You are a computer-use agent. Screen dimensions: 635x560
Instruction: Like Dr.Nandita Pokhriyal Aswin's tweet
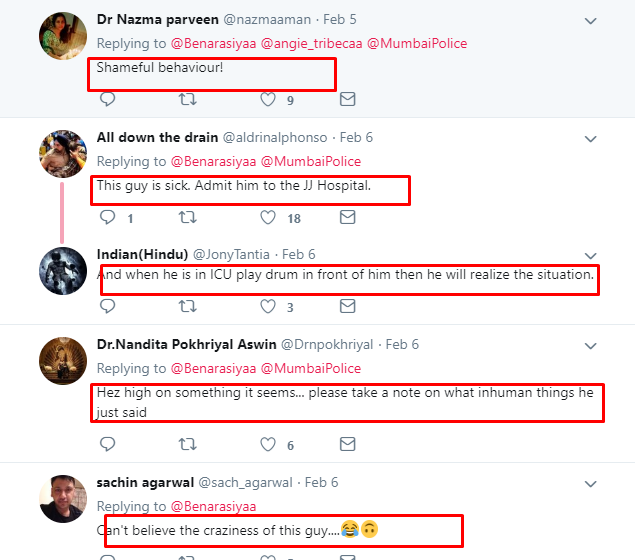click(x=268, y=444)
